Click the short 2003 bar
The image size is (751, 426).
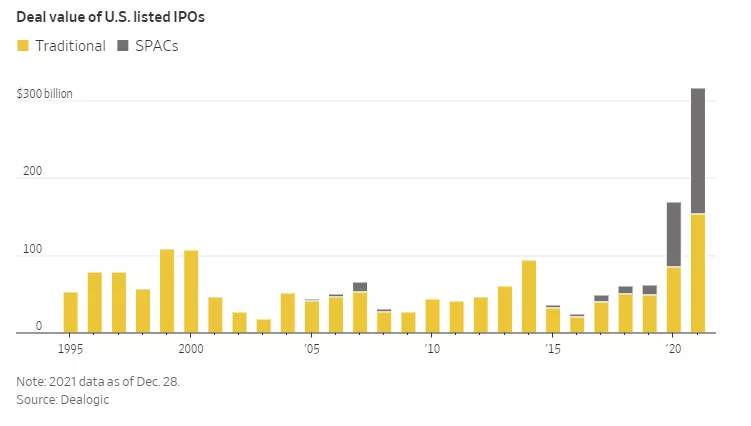(264, 326)
